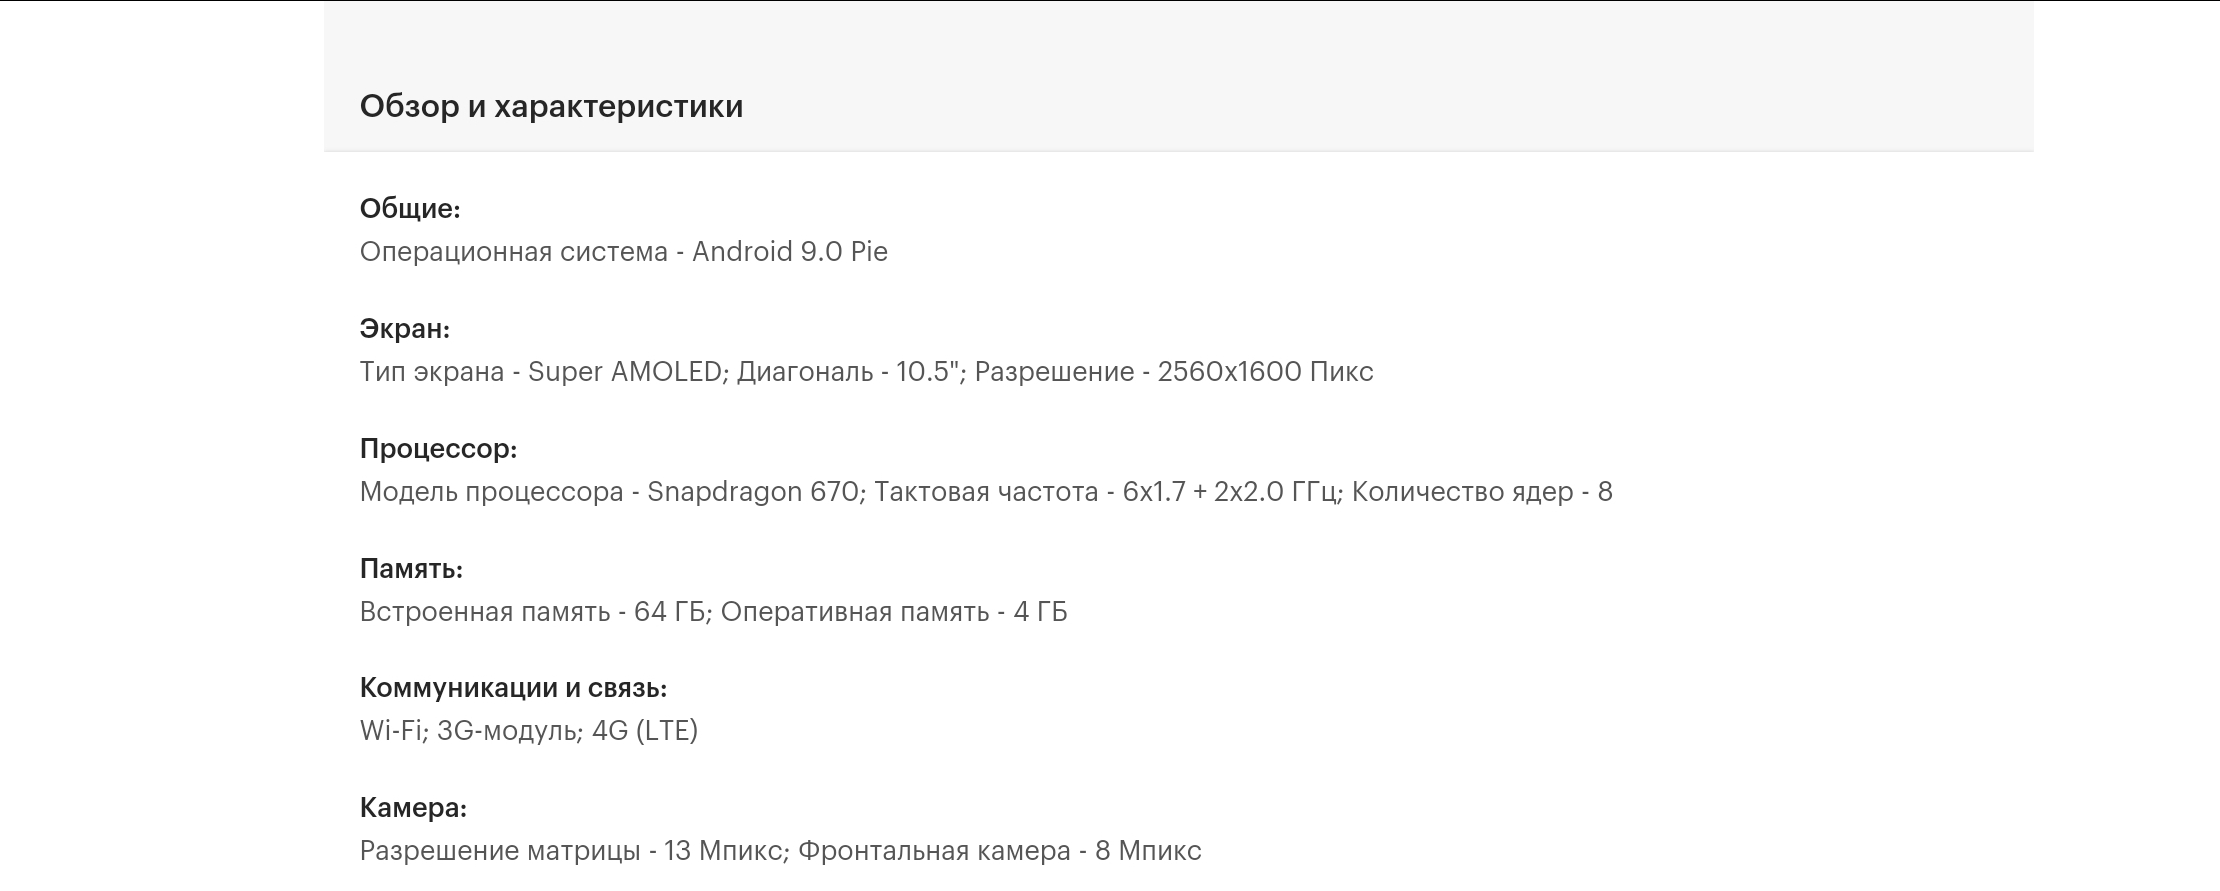
Task: Select the "Экран:" section label
Action: [x=405, y=329]
